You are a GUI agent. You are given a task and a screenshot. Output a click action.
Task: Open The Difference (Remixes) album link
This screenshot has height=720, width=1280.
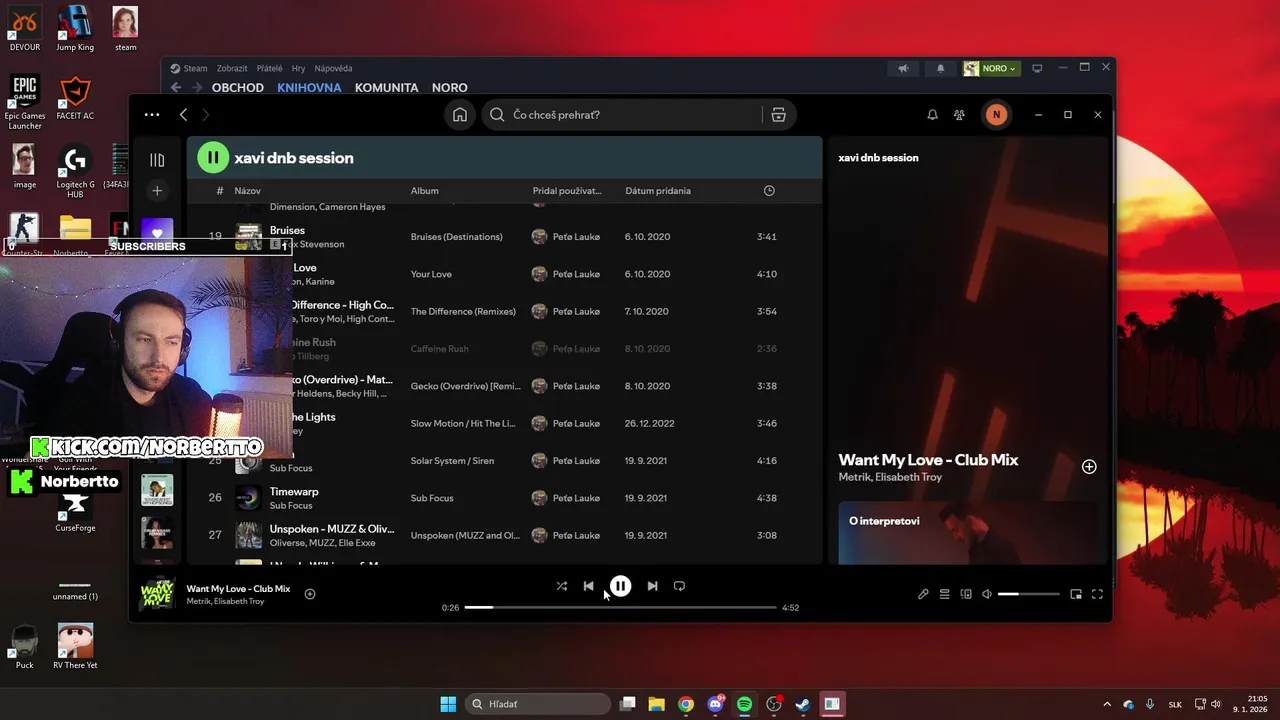[463, 311]
